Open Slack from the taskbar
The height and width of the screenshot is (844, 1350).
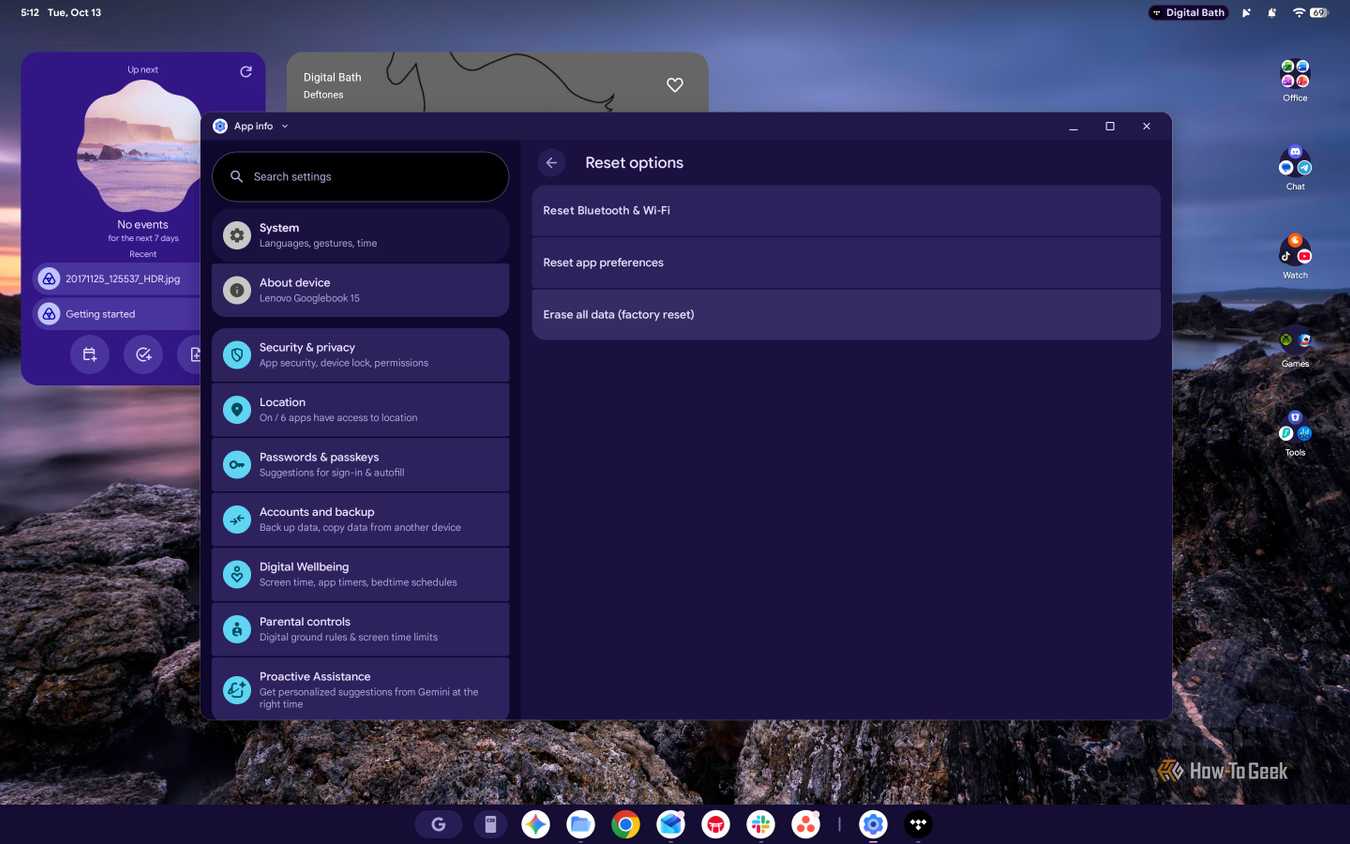click(761, 824)
